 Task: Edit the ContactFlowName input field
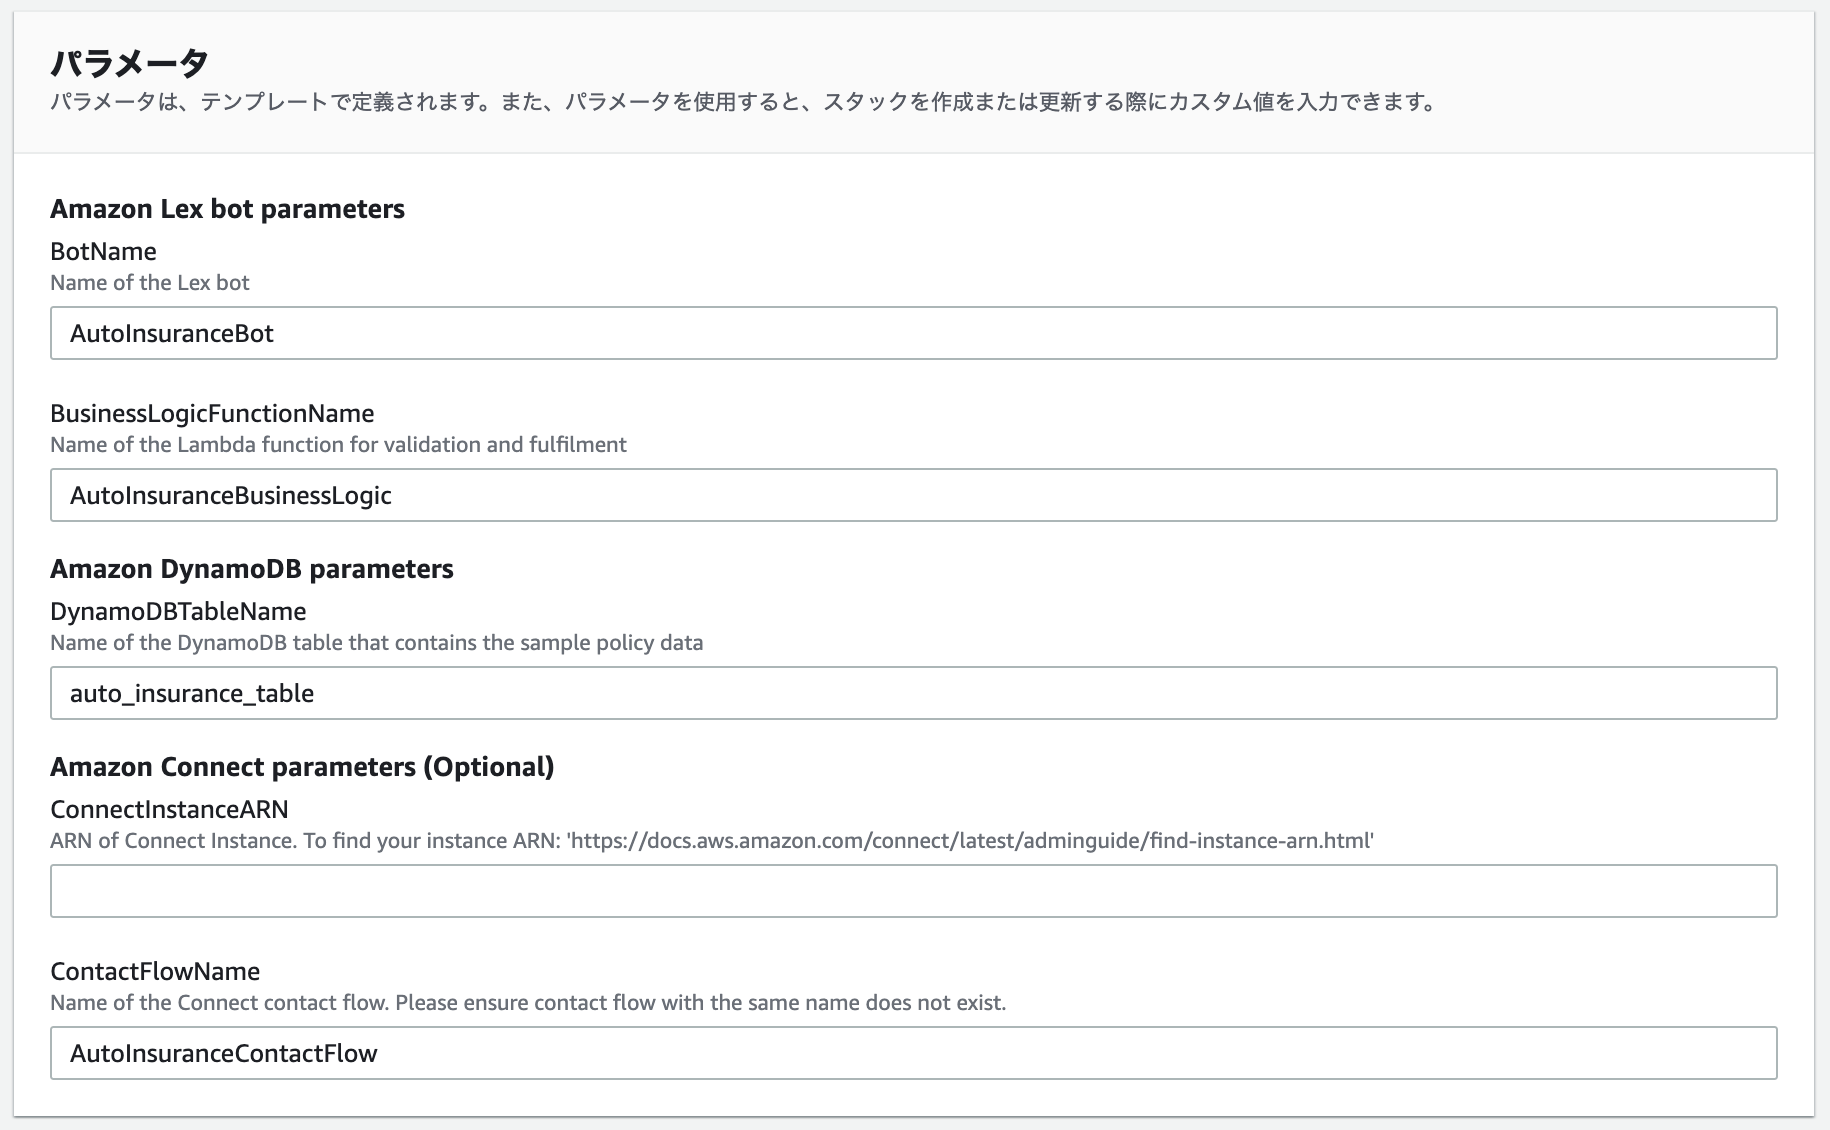[913, 1053]
